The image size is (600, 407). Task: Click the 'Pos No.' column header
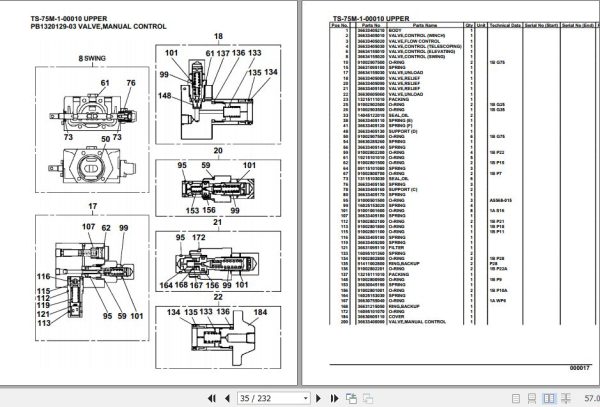click(339, 25)
